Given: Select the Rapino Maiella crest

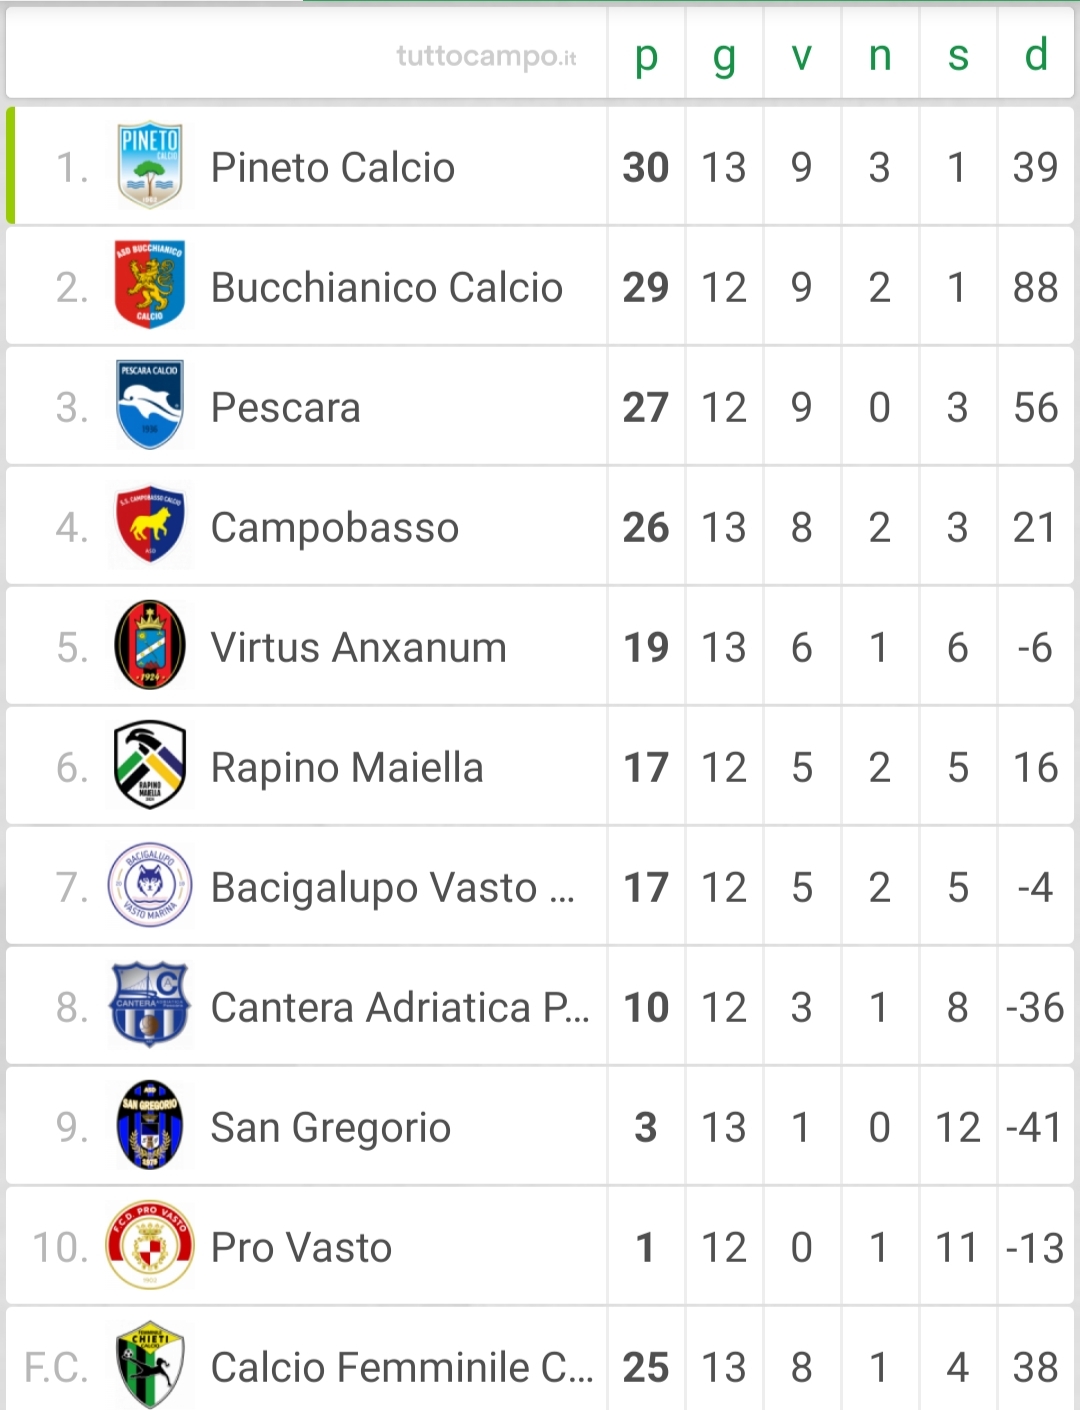Looking at the screenshot, I should (x=149, y=766).
